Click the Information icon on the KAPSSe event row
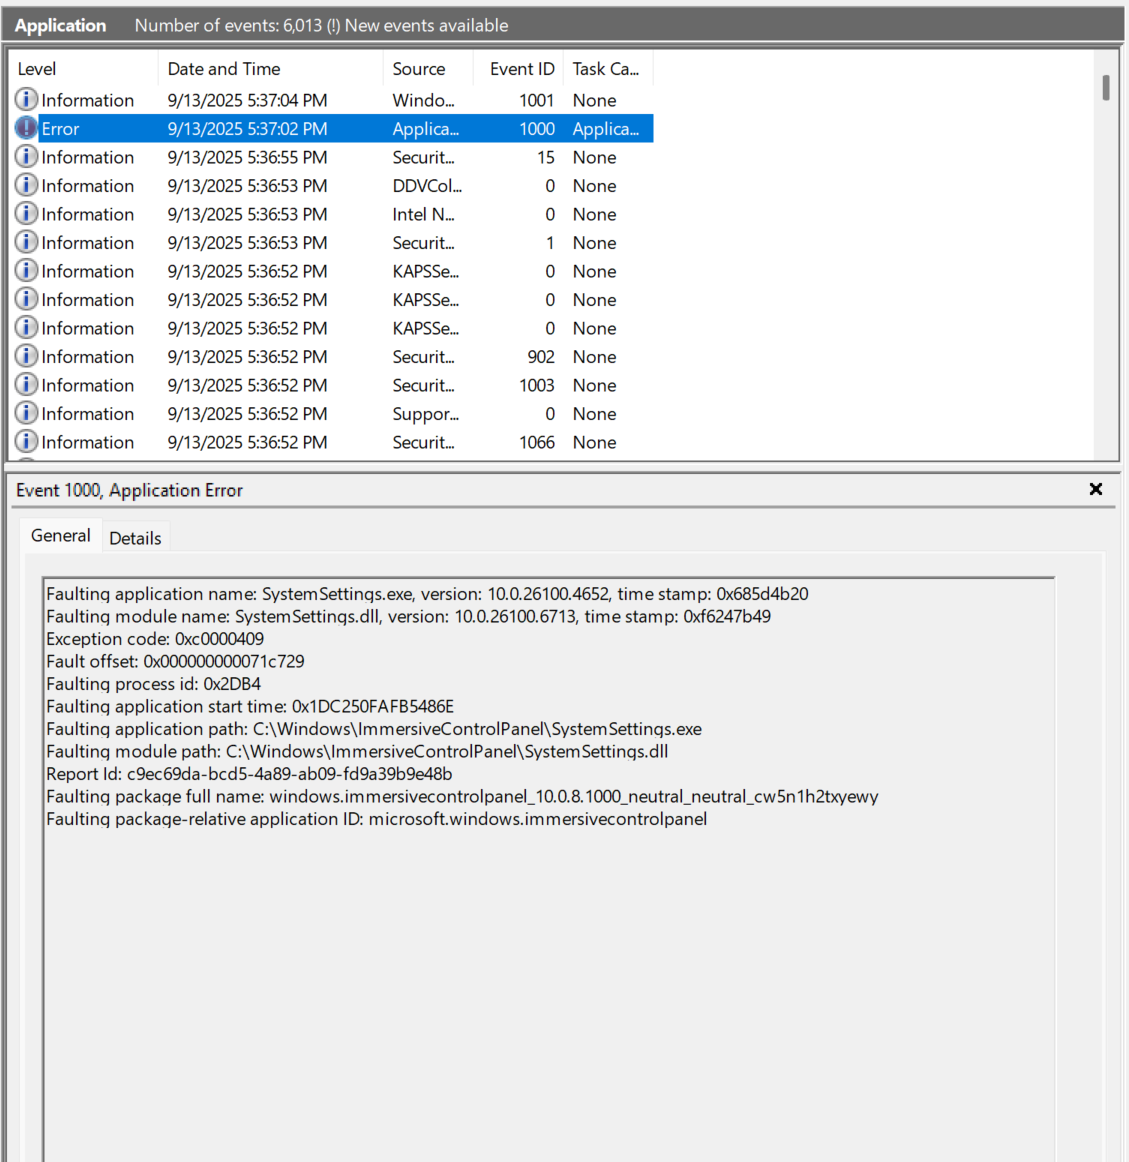This screenshot has height=1162, width=1129. [27, 271]
